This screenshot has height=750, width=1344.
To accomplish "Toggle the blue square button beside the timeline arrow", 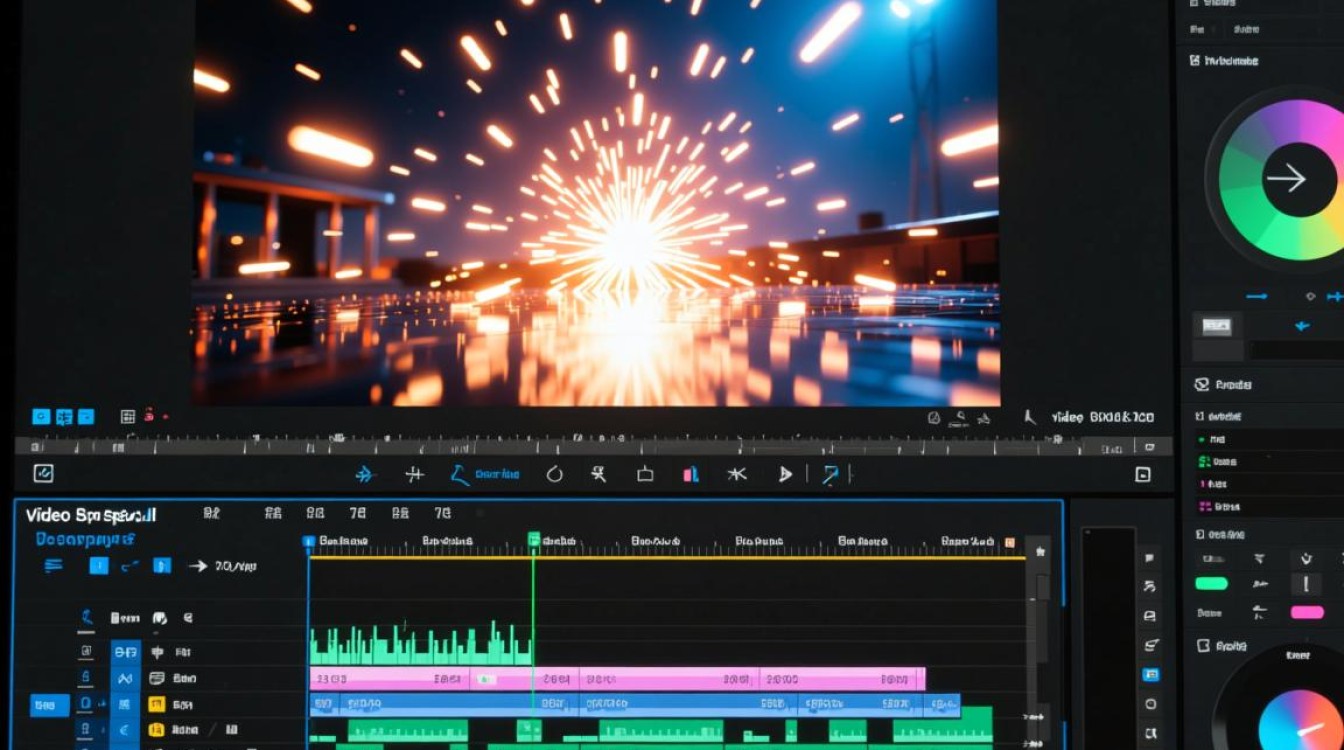I will [x=161, y=566].
